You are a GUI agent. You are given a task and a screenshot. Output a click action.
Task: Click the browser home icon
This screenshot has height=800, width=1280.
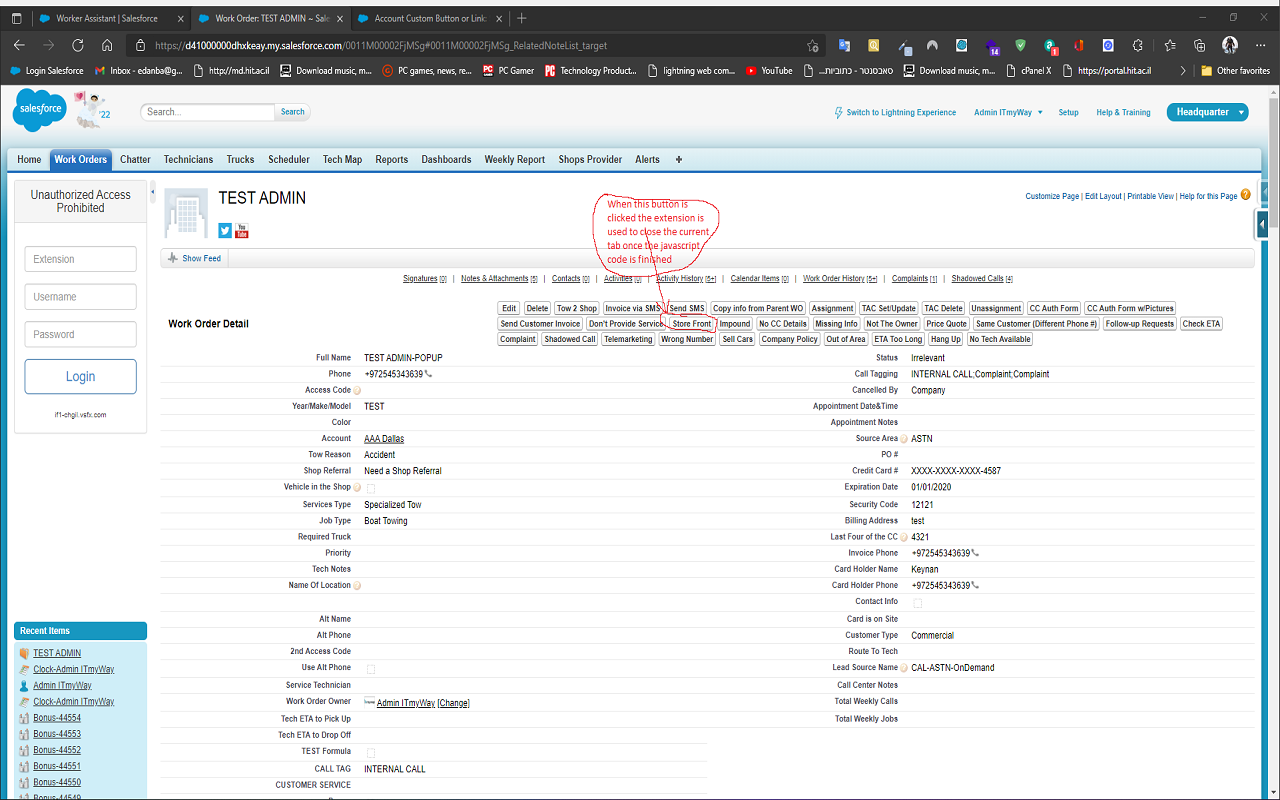(107, 45)
